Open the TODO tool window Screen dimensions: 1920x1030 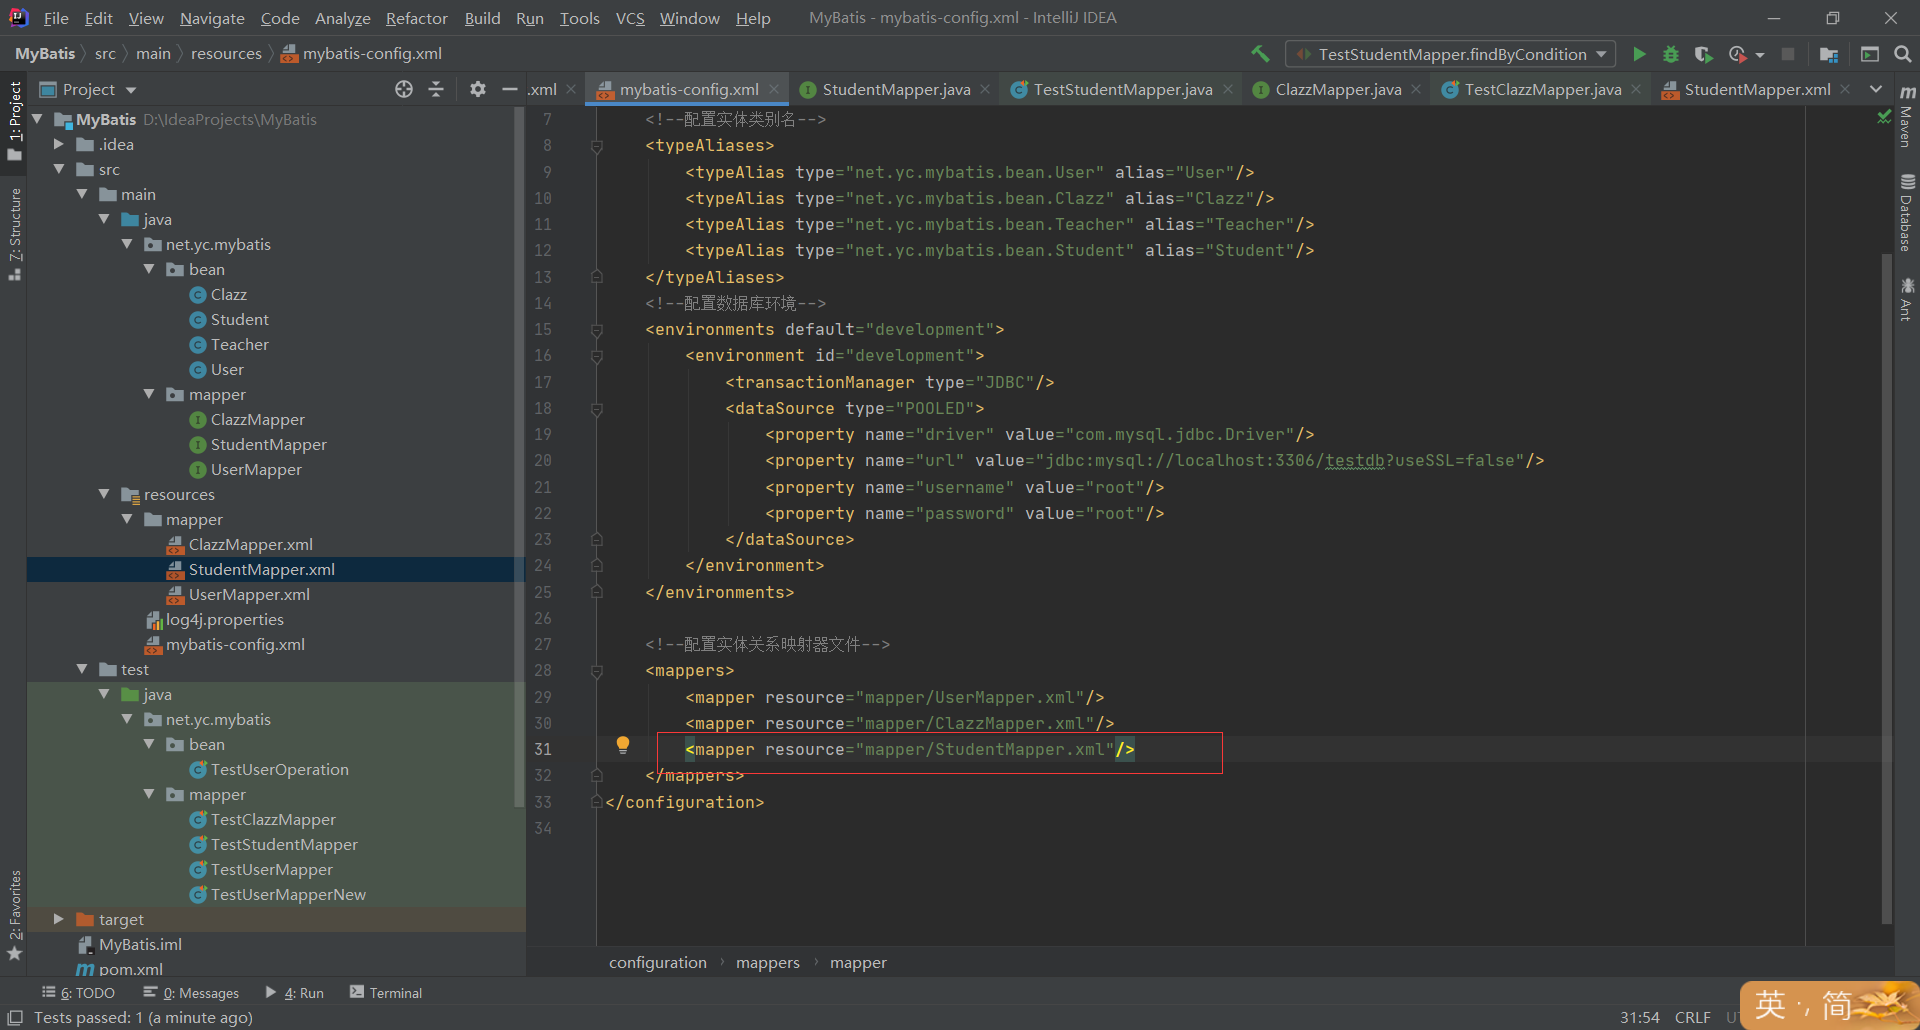(x=78, y=993)
